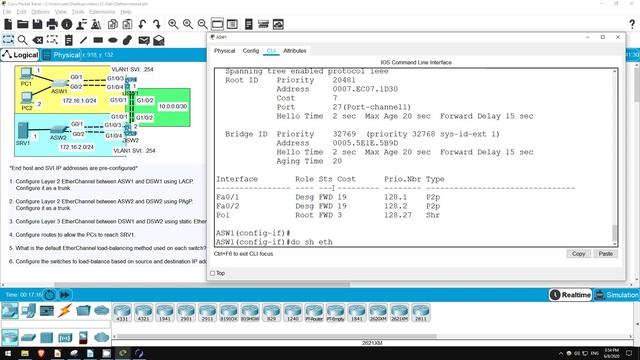Print the workspace with printer icon
640x360 pixels.
pyautogui.click(x=52, y=24)
